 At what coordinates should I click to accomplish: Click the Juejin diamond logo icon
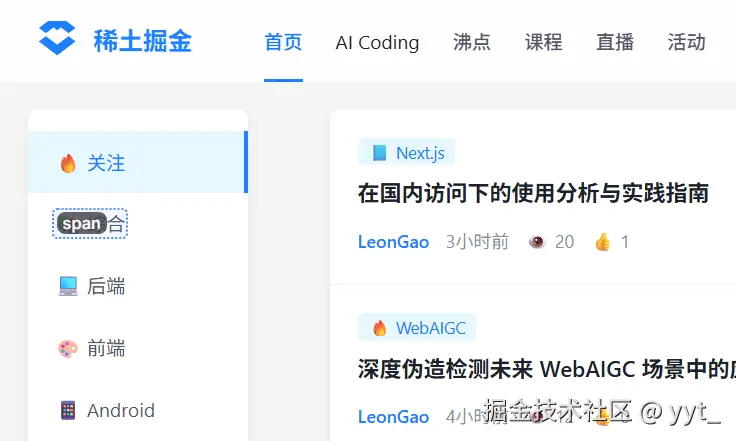(x=57, y=40)
